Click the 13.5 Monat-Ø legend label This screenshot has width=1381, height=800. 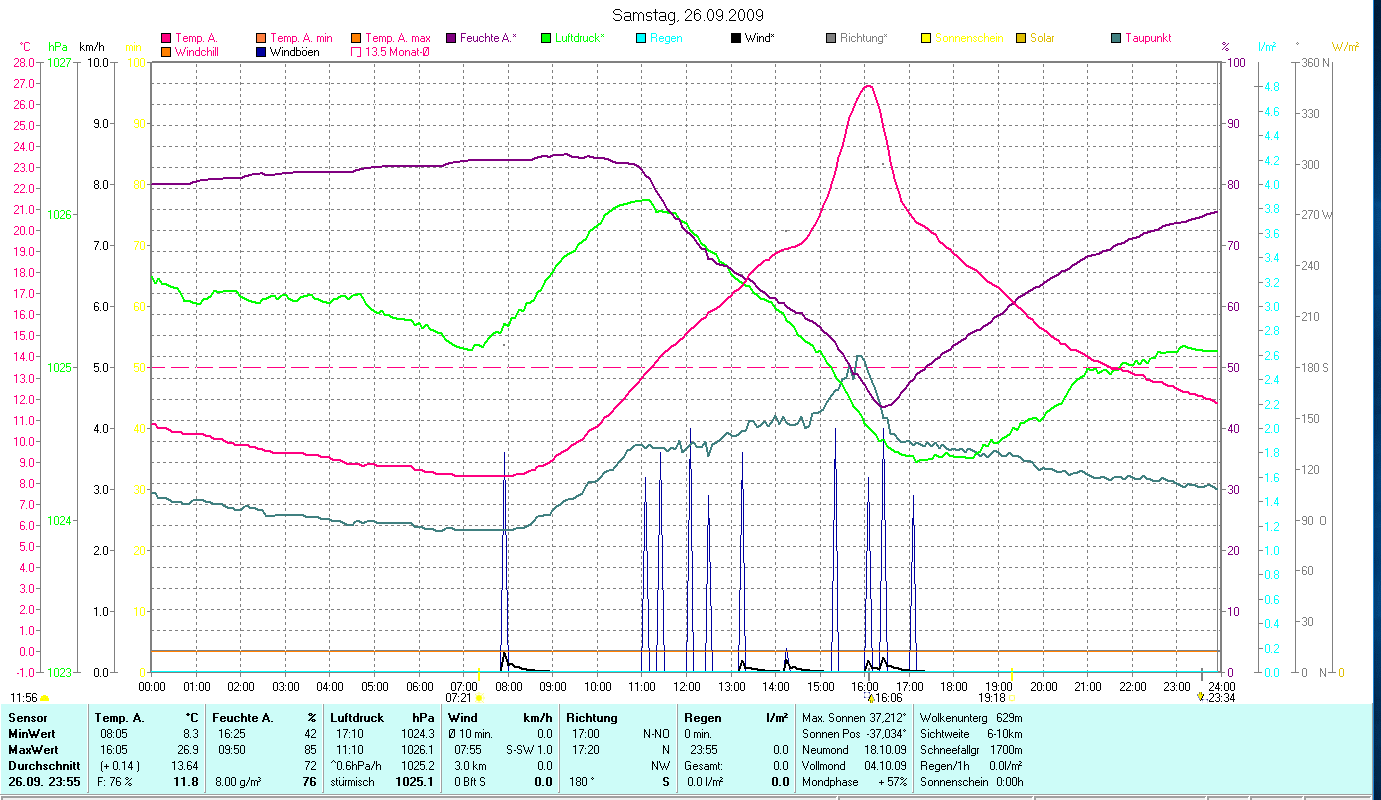tap(398, 51)
